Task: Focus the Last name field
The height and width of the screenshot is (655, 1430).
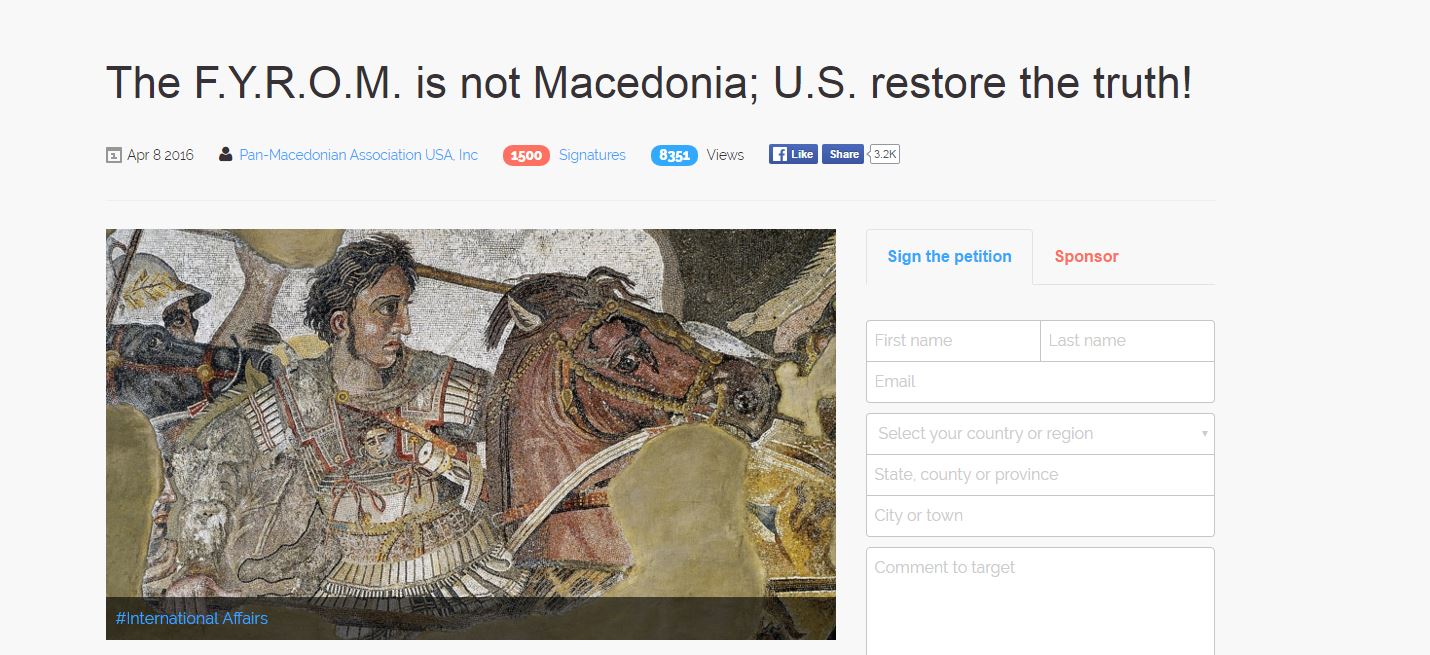Action: (1128, 341)
